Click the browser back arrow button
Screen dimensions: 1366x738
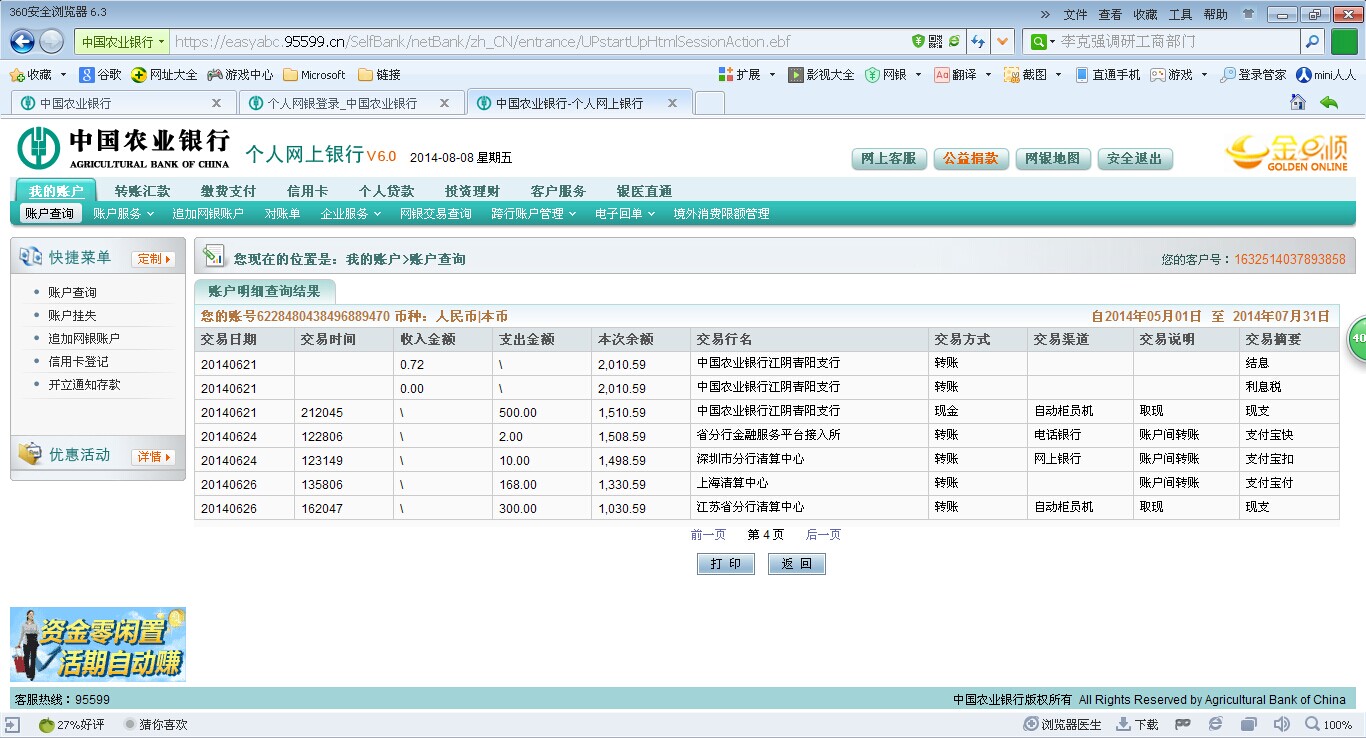(22, 42)
